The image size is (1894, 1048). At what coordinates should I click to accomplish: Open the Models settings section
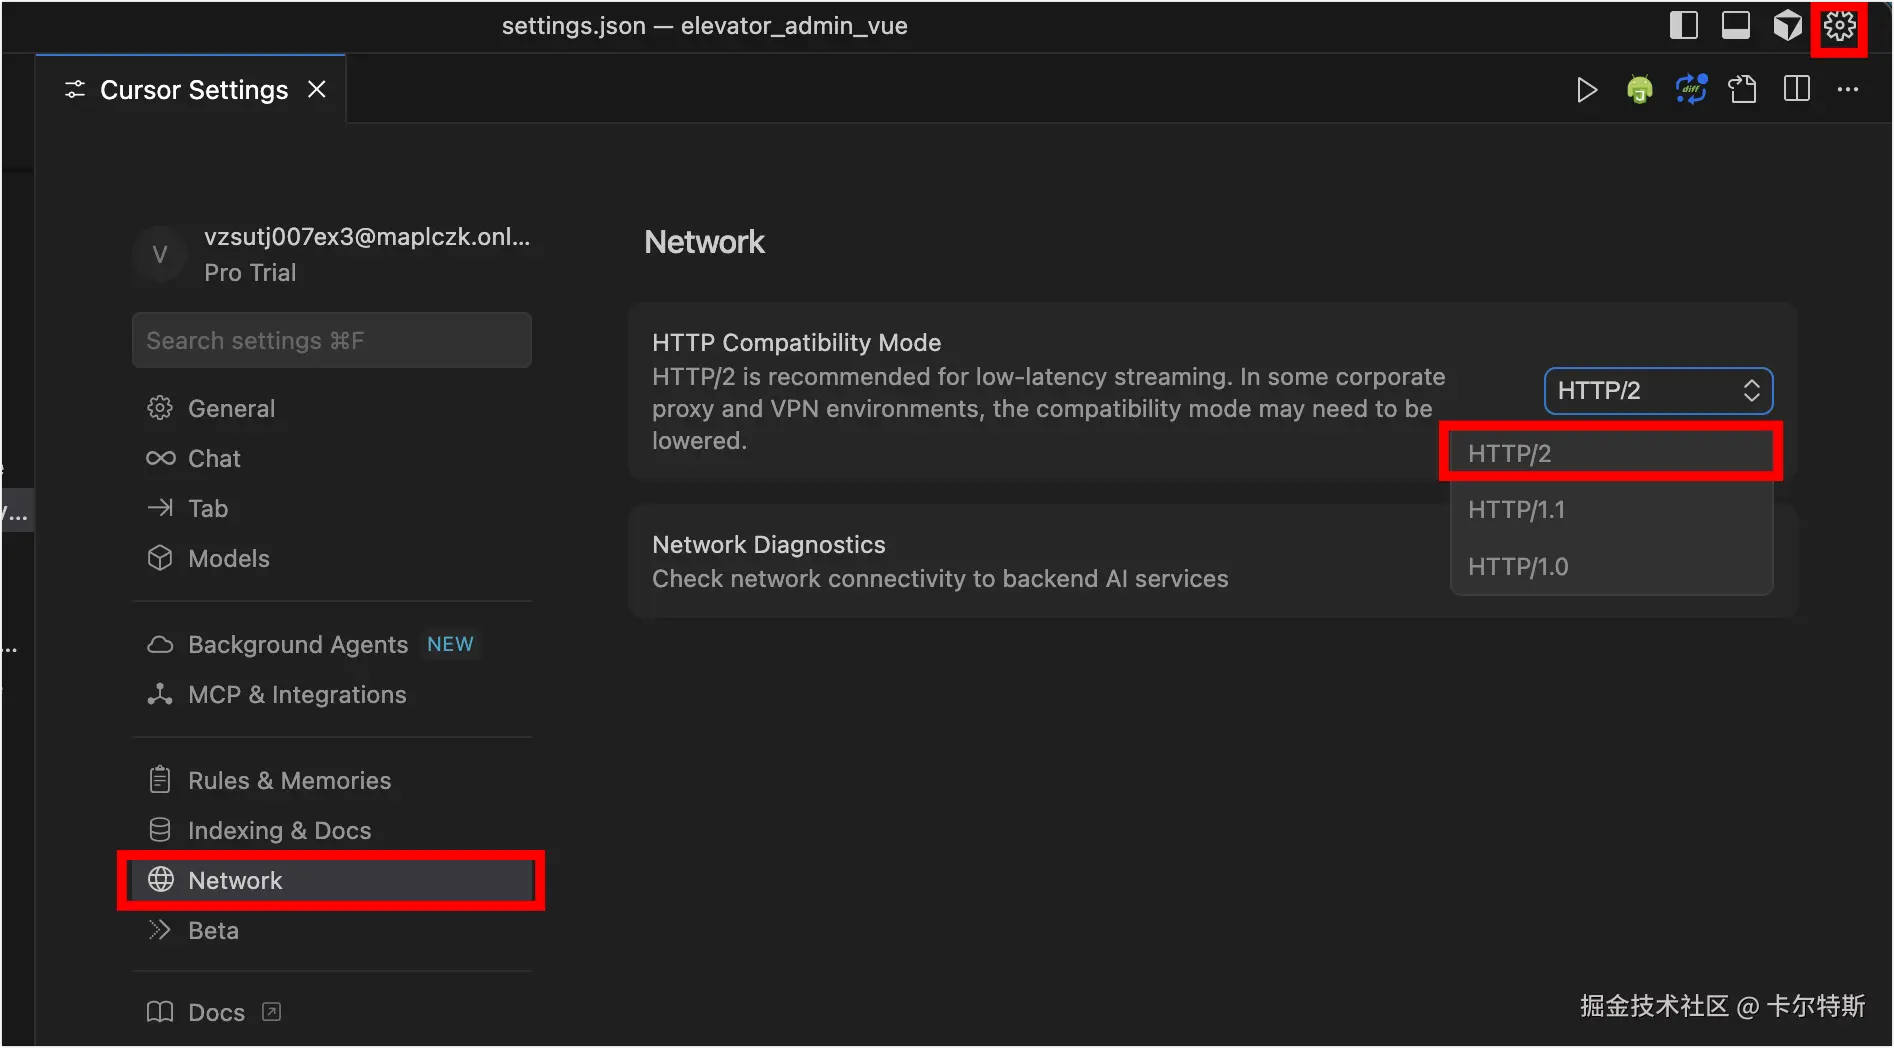332,558
